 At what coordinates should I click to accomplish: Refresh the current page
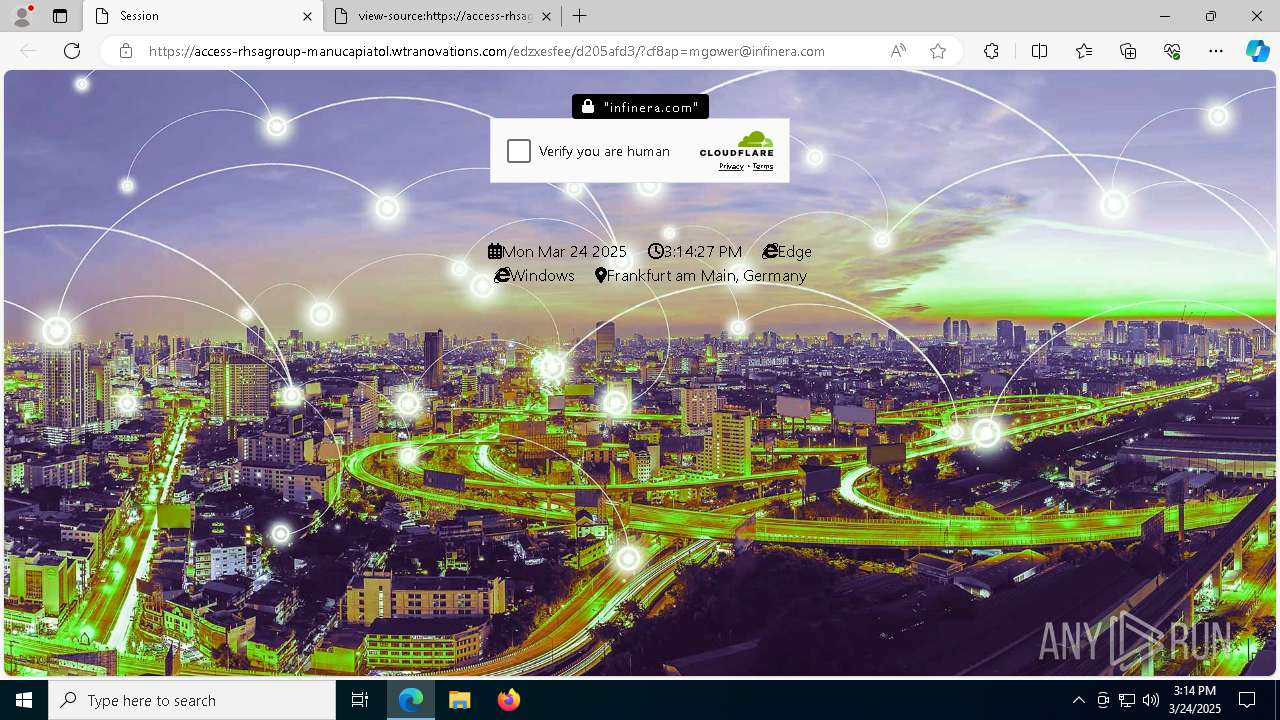point(72,51)
